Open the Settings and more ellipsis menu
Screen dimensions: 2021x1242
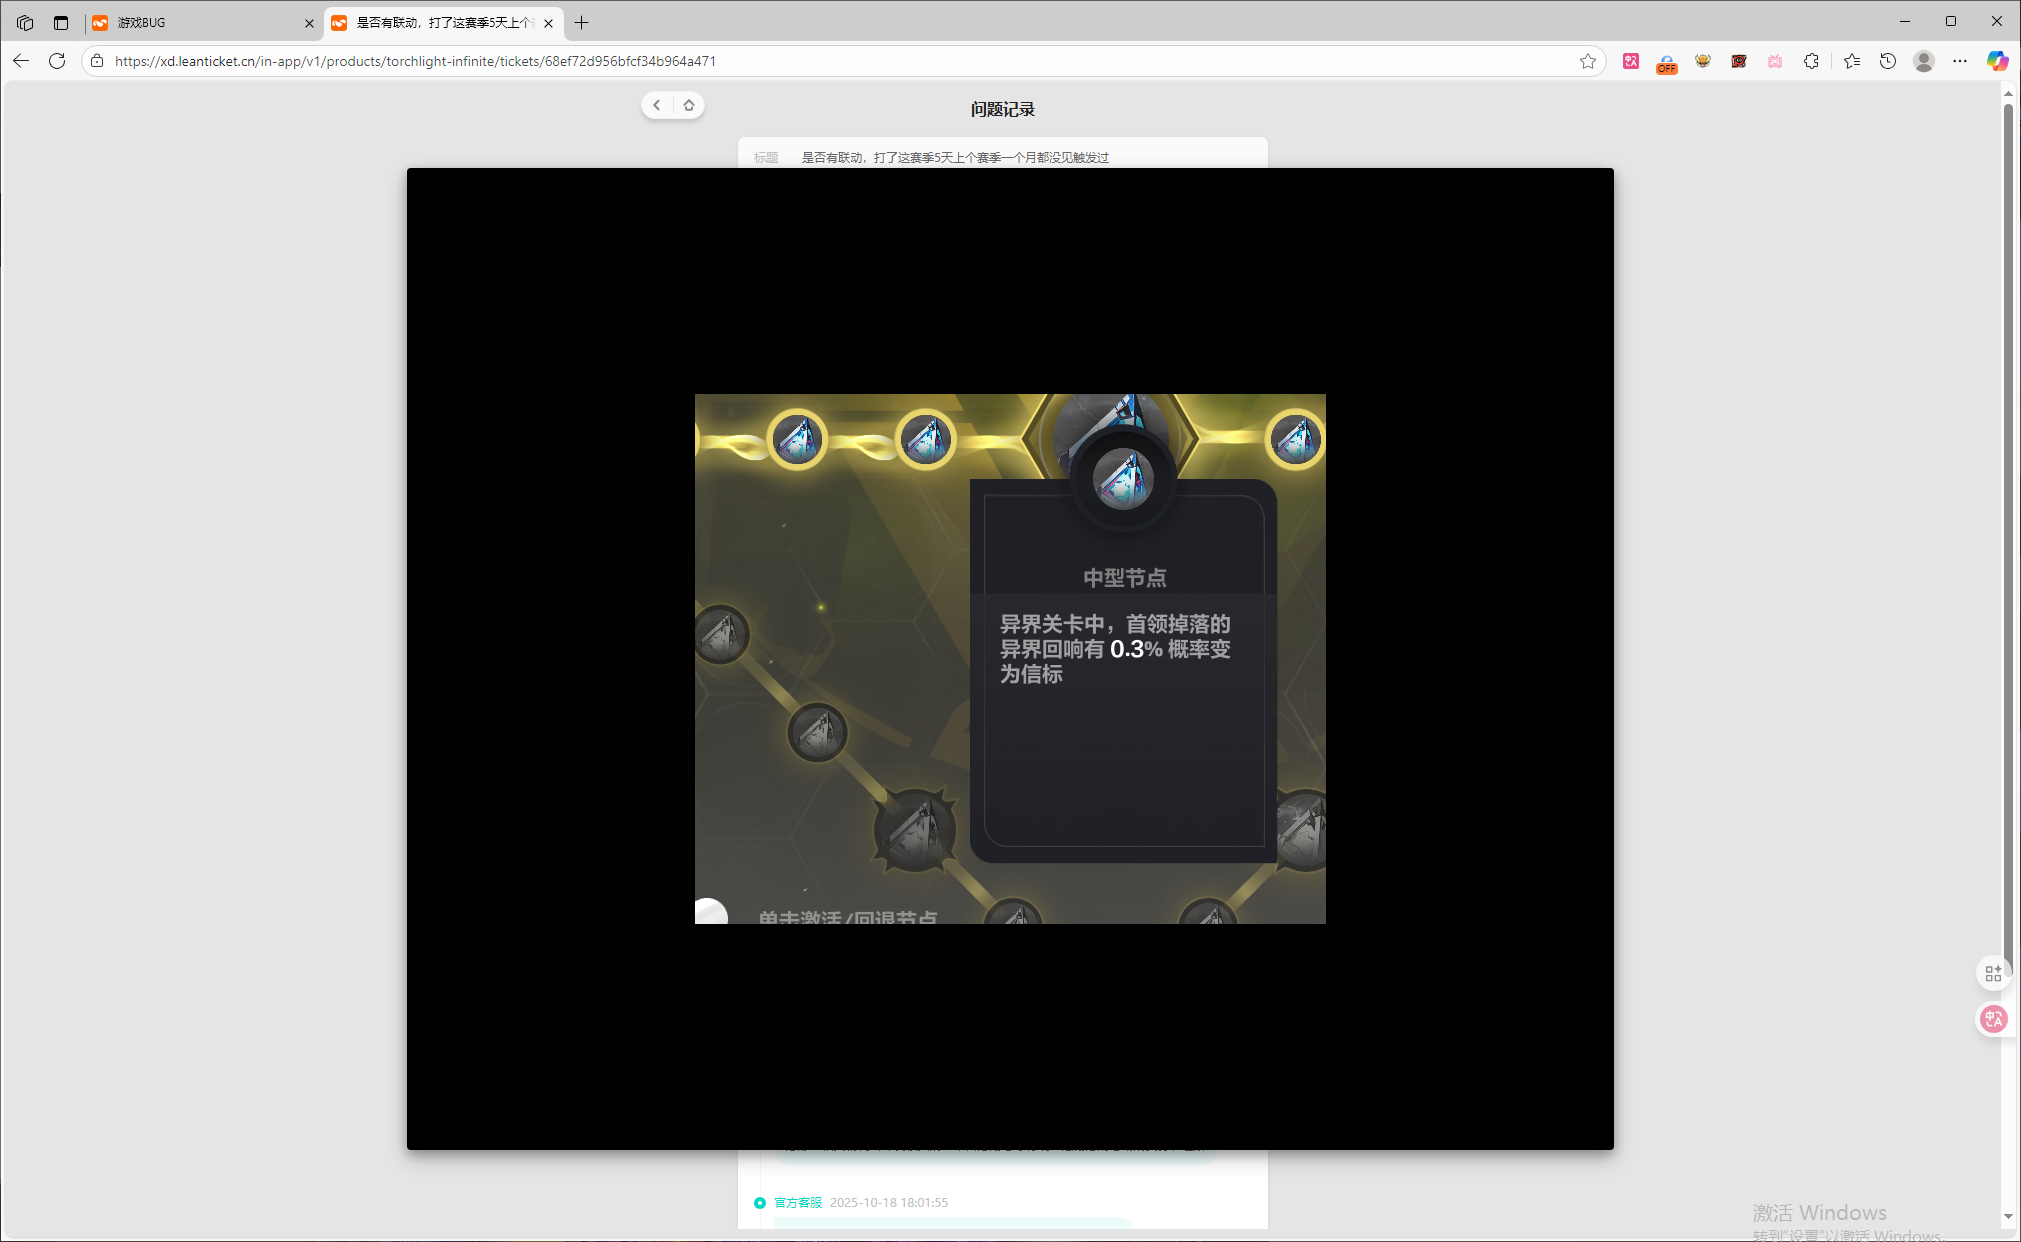pyautogui.click(x=1960, y=61)
